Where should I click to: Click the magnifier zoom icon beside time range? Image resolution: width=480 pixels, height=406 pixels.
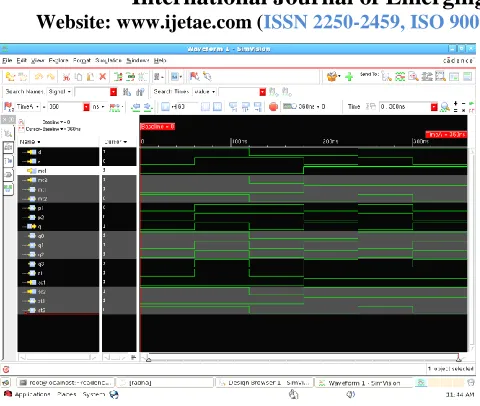click(445, 107)
